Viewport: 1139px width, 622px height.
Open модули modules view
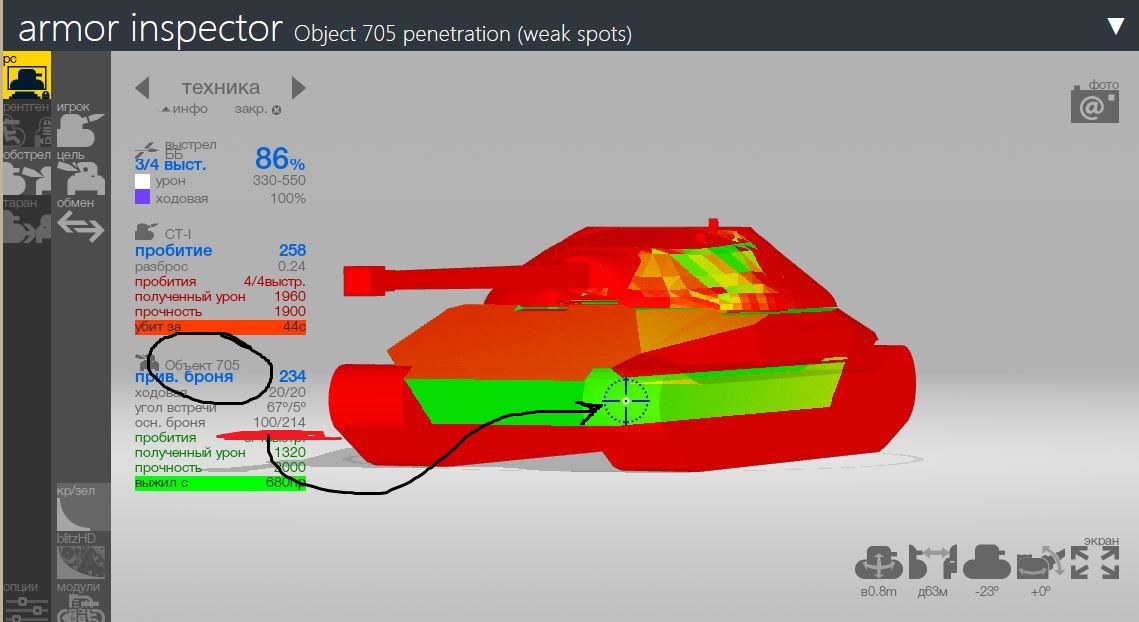point(81,601)
